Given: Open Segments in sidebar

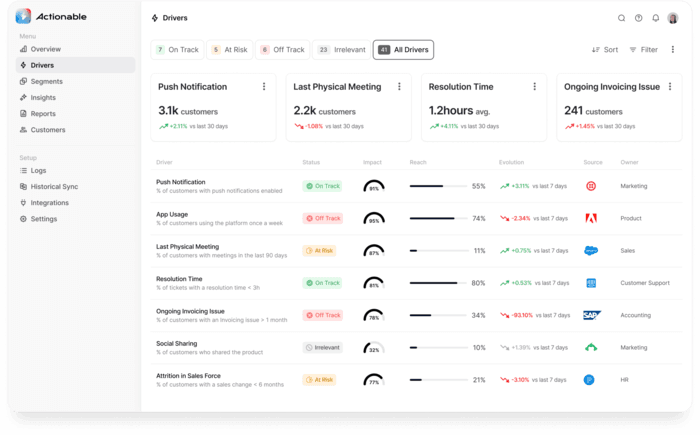Looking at the screenshot, I should tap(75, 81).
